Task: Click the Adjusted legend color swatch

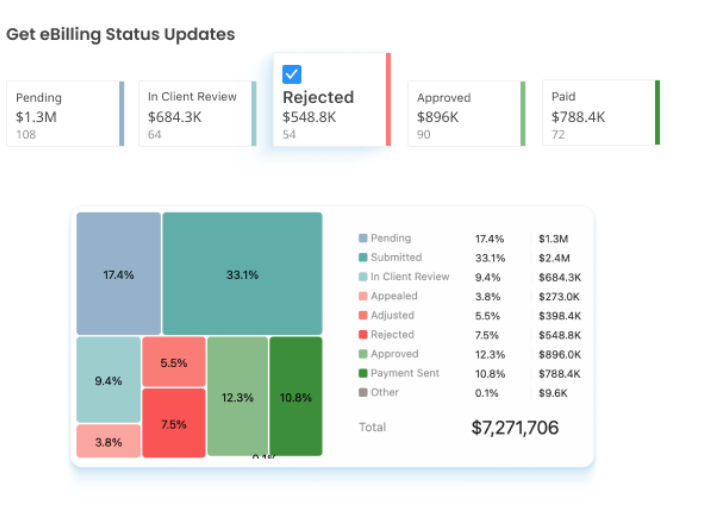Action: click(363, 315)
